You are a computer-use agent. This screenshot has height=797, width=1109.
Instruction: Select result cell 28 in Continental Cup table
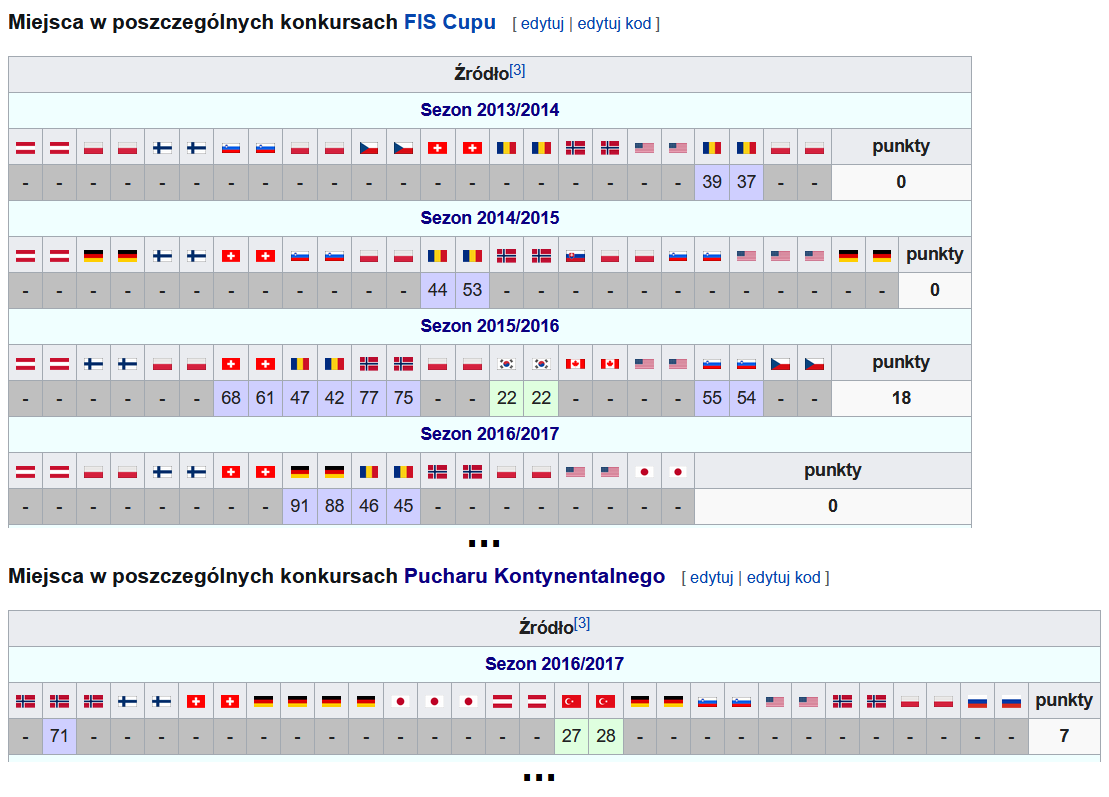tap(605, 736)
